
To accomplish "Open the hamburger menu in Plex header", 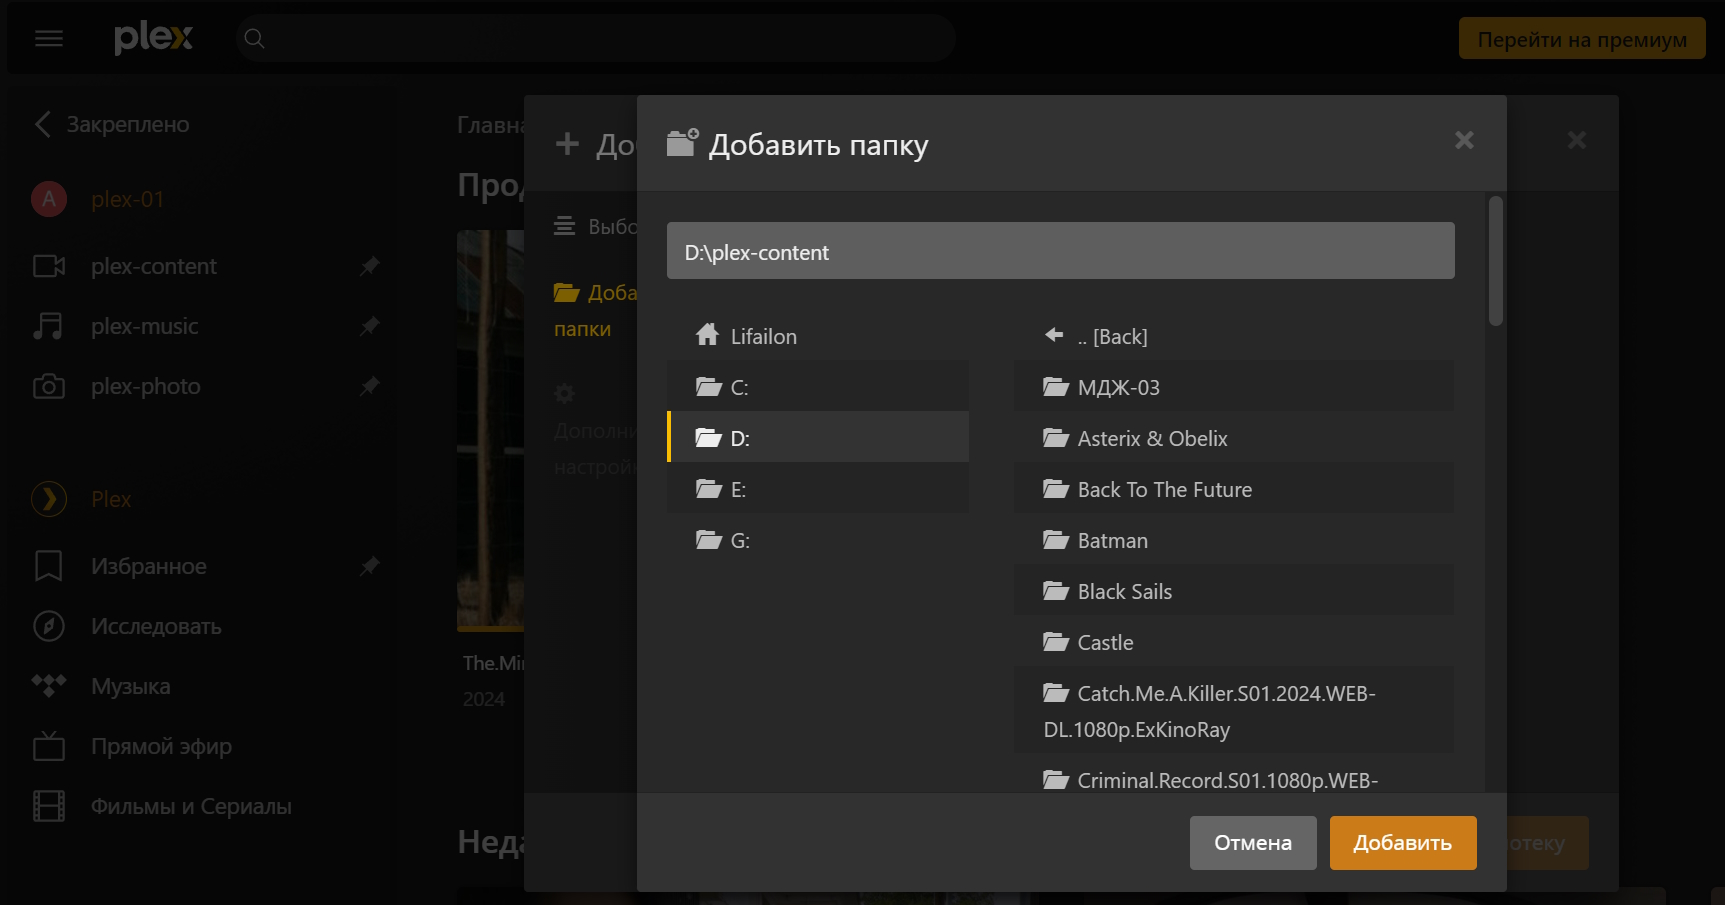I will click(x=49, y=38).
